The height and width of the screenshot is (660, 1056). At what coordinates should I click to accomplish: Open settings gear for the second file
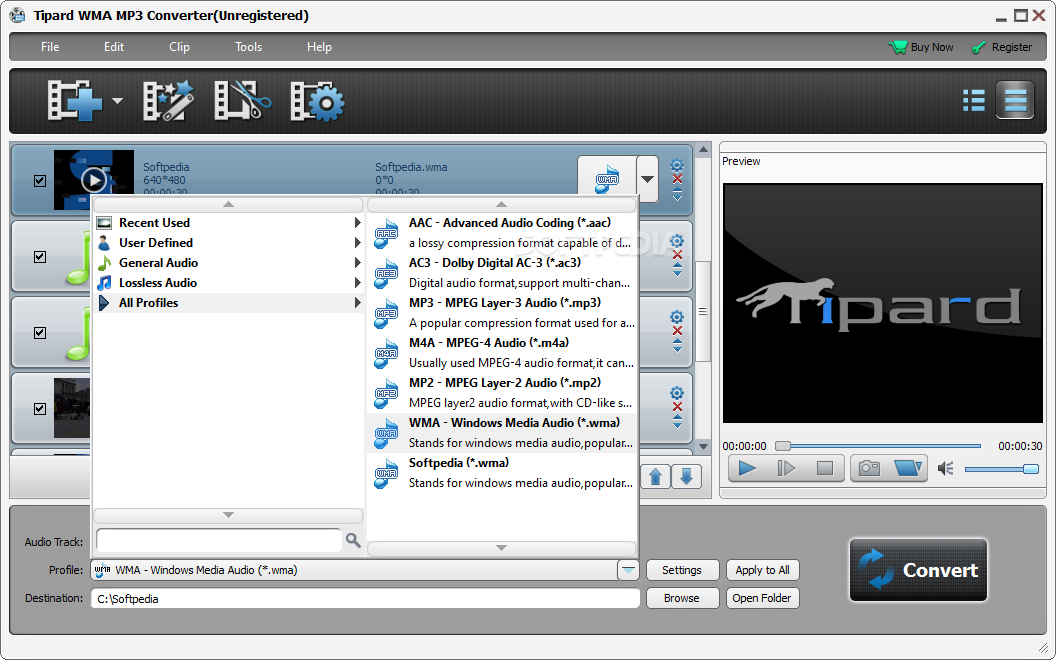coord(677,241)
